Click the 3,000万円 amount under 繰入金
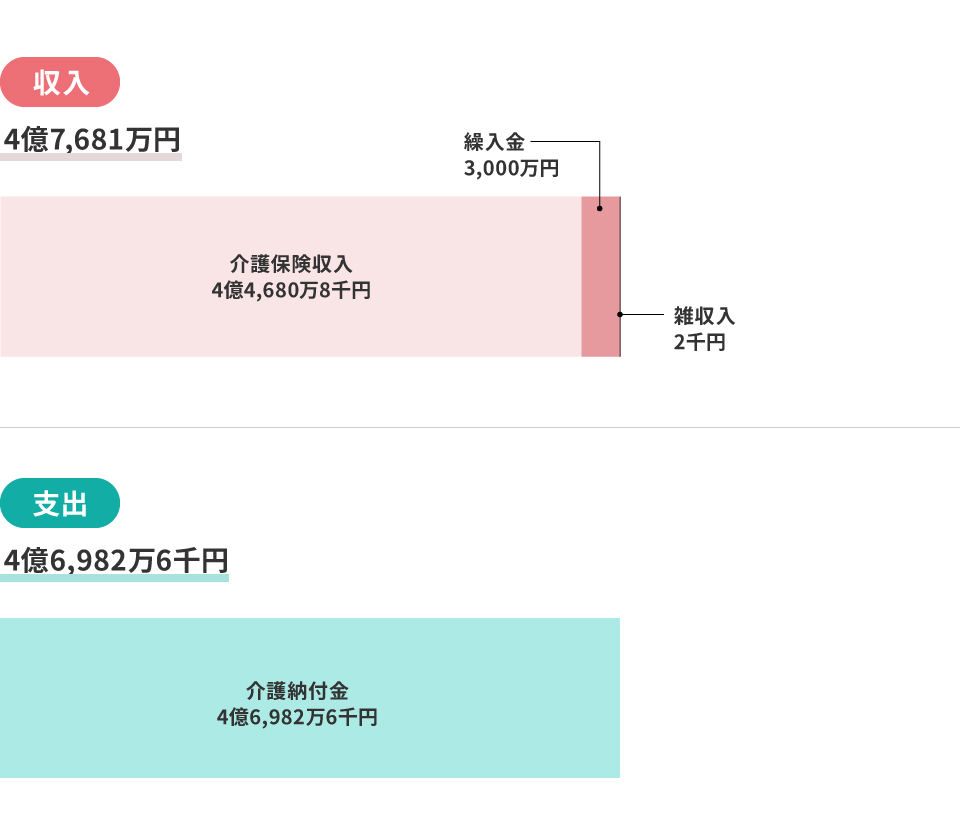960x840 pixels. [510, 168]
